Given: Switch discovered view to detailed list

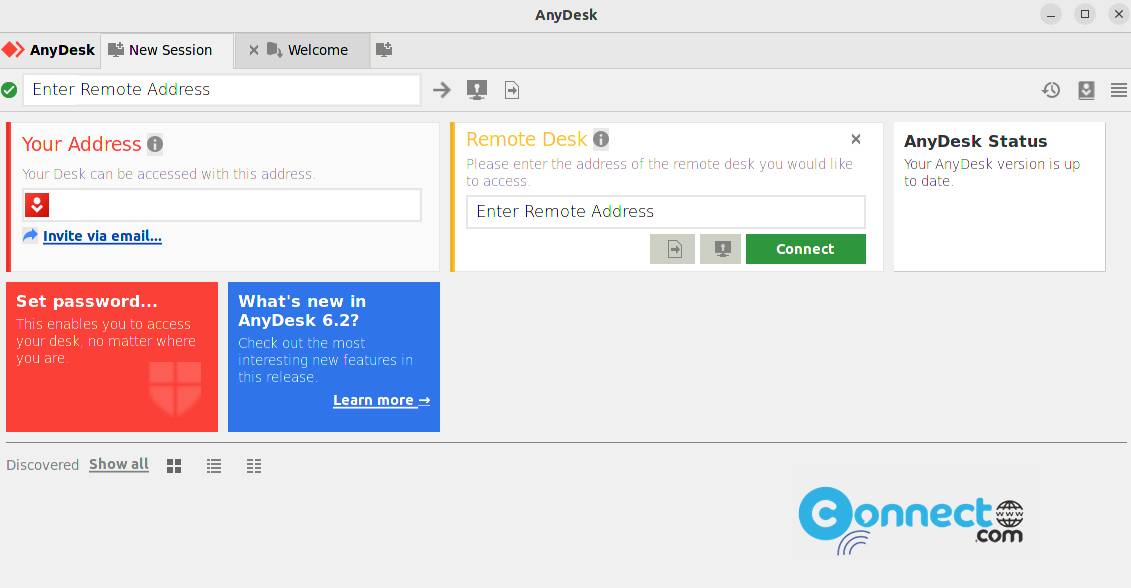Looking at the screenshot, I should 254,466.
